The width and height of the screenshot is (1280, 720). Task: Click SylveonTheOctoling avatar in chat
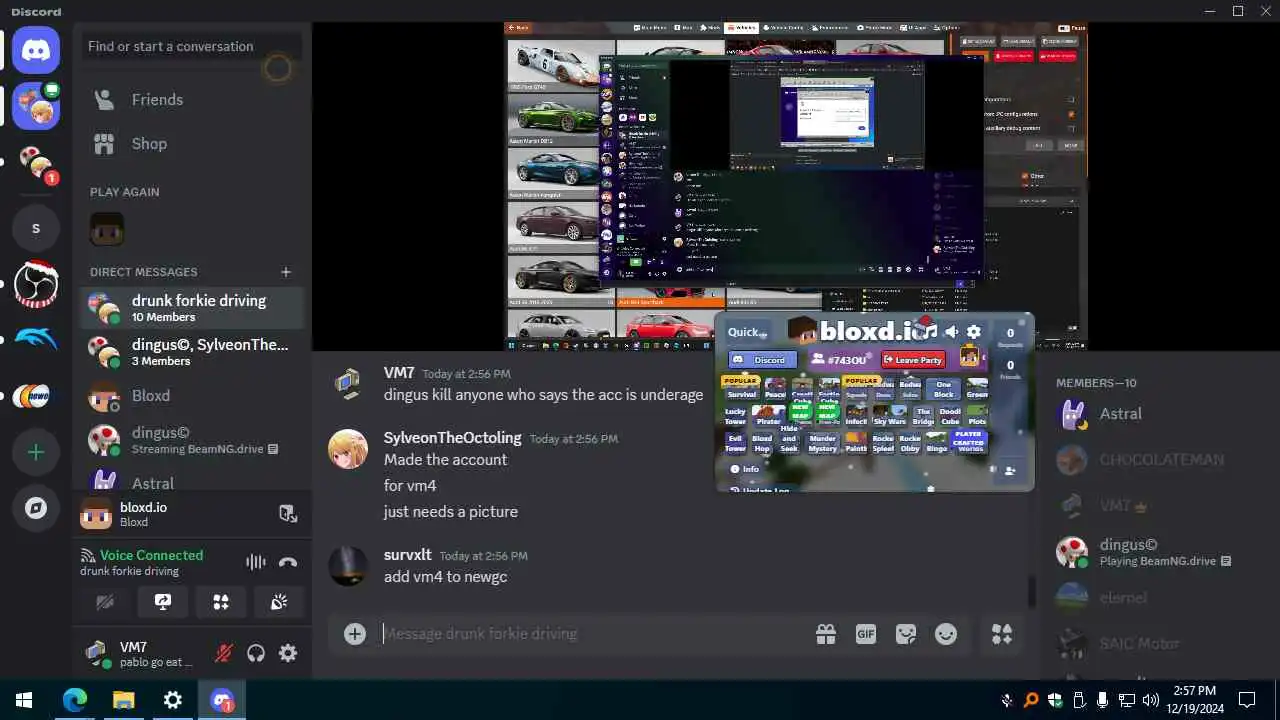pyautogui.click(x=348, y=449)
